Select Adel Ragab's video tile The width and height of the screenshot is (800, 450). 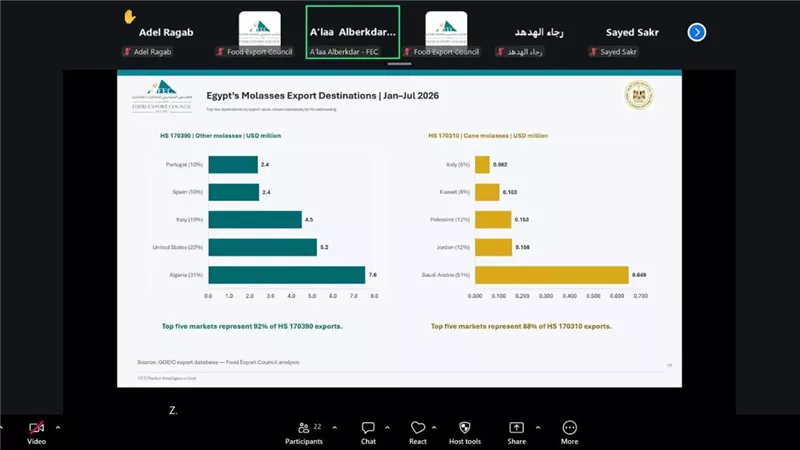(x=166, y=32)
